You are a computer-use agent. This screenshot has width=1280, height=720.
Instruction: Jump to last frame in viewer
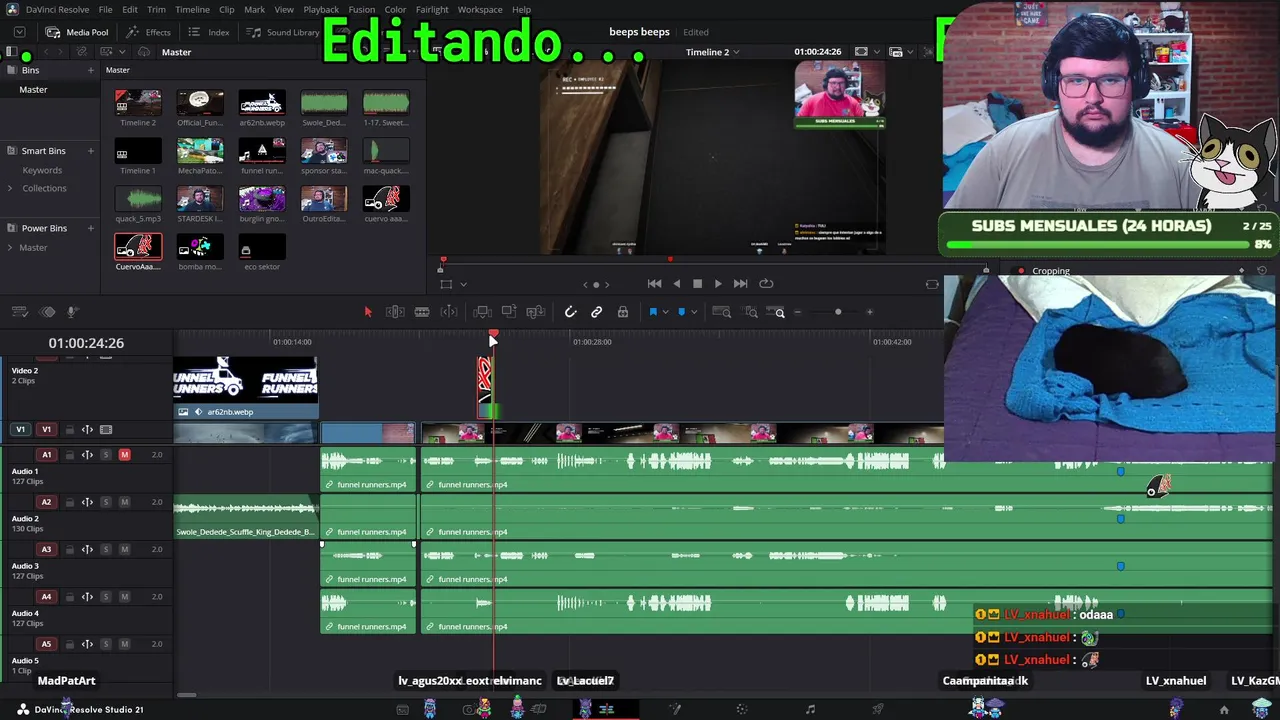[740, 284]
